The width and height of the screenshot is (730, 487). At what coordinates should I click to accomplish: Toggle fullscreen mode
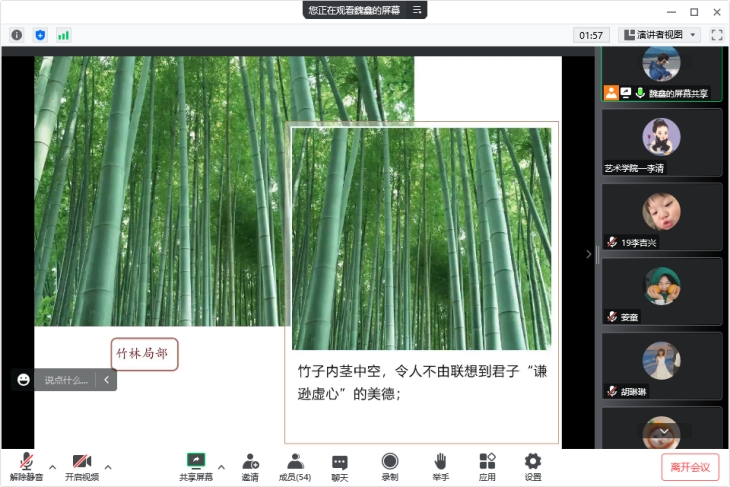click(716, 34)
